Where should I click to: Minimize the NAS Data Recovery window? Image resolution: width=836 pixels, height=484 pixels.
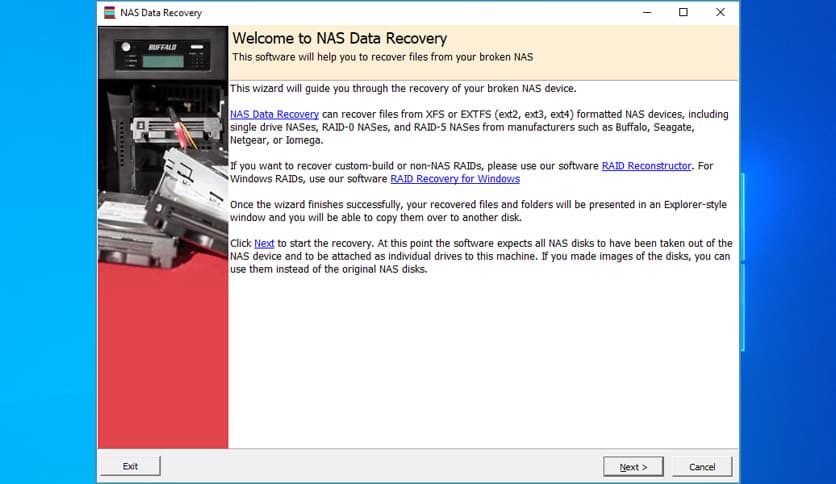pyautogui.click(x=647, y=12)
